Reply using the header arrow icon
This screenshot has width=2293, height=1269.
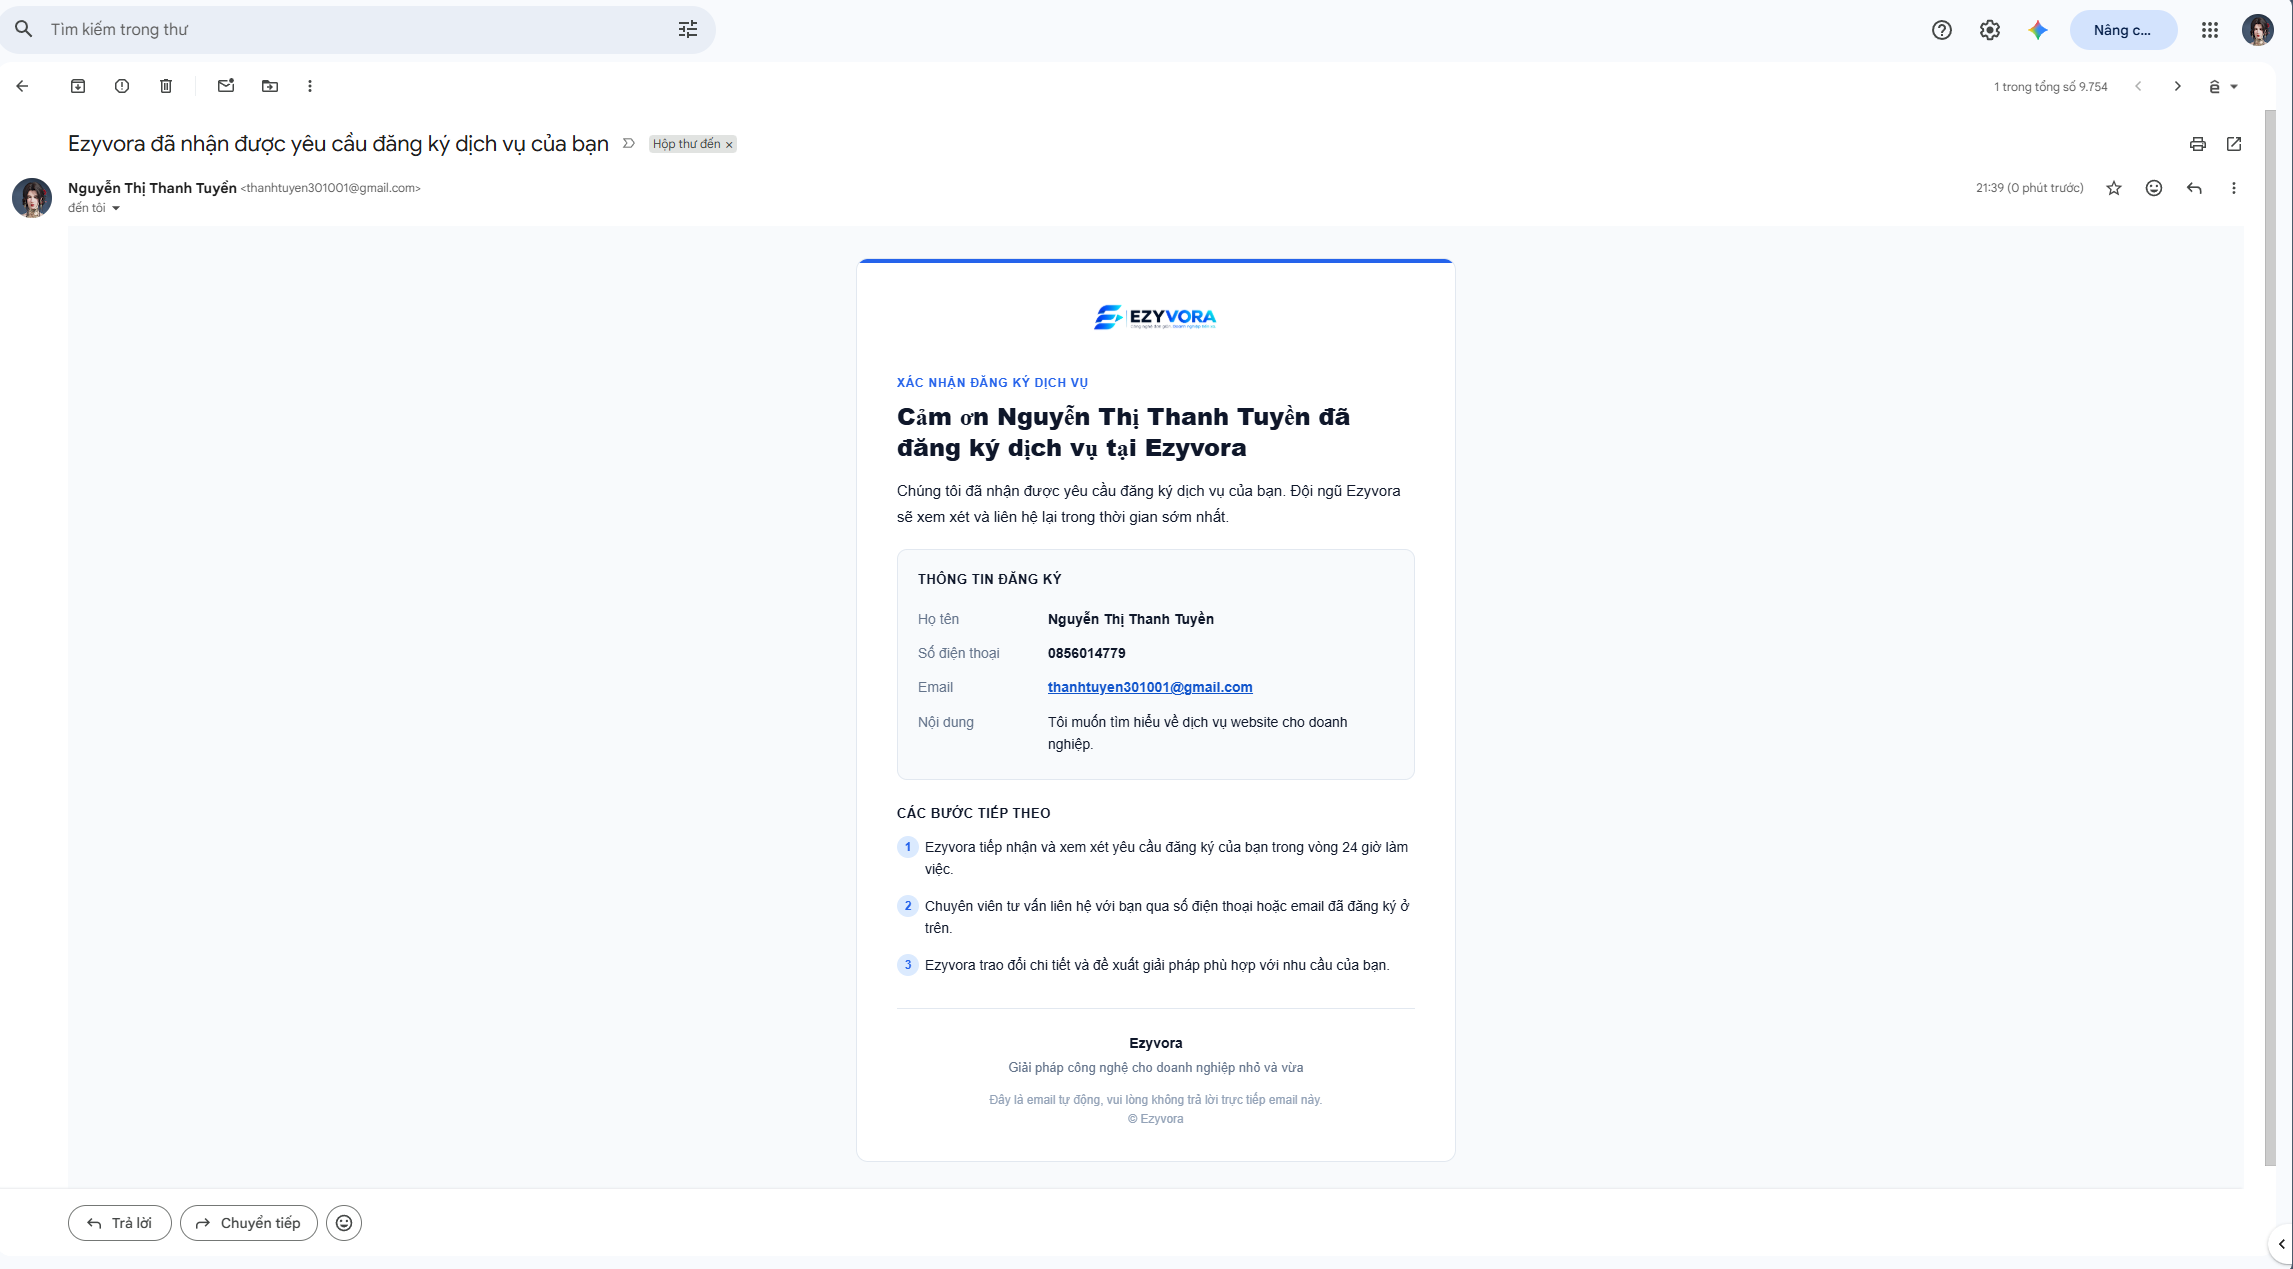click(x=2194, y=188)
